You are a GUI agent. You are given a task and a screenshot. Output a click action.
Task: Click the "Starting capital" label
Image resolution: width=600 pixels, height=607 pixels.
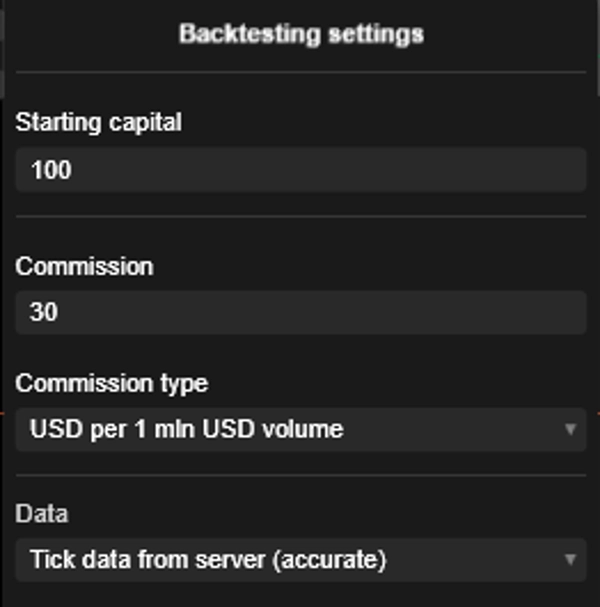click(99, 123)
